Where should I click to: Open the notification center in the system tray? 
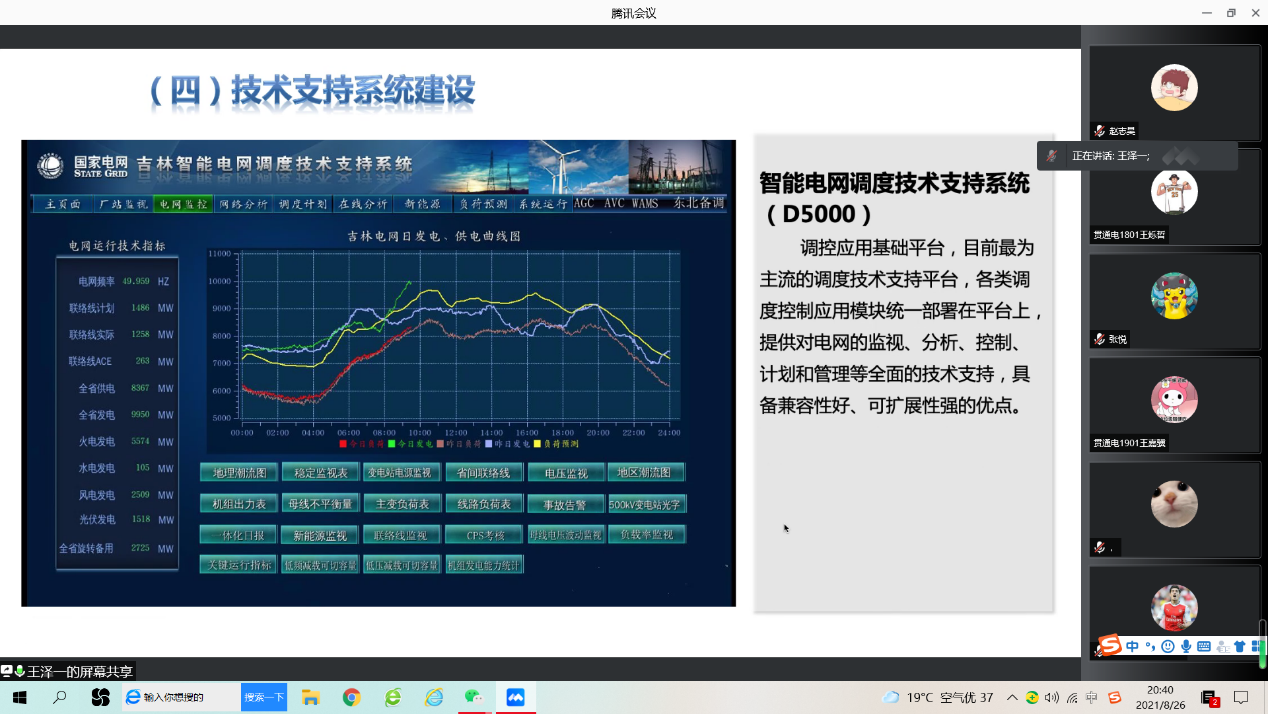pyautogui.click(x=1242, y=697)
